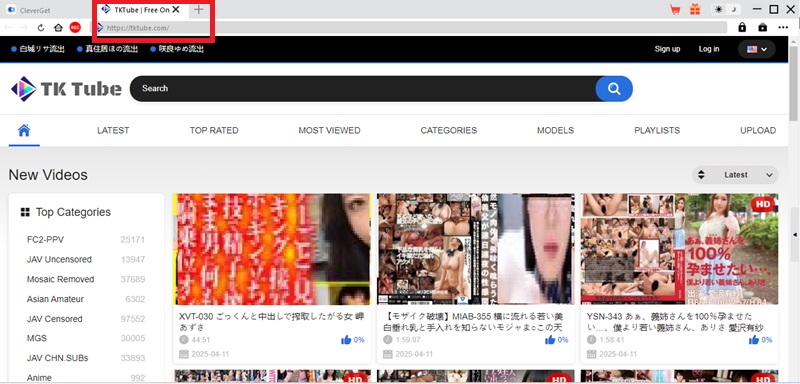The image size is (800, 384).
Task: Select the Mosaic Removed category
Action: (x=60, y=279)
